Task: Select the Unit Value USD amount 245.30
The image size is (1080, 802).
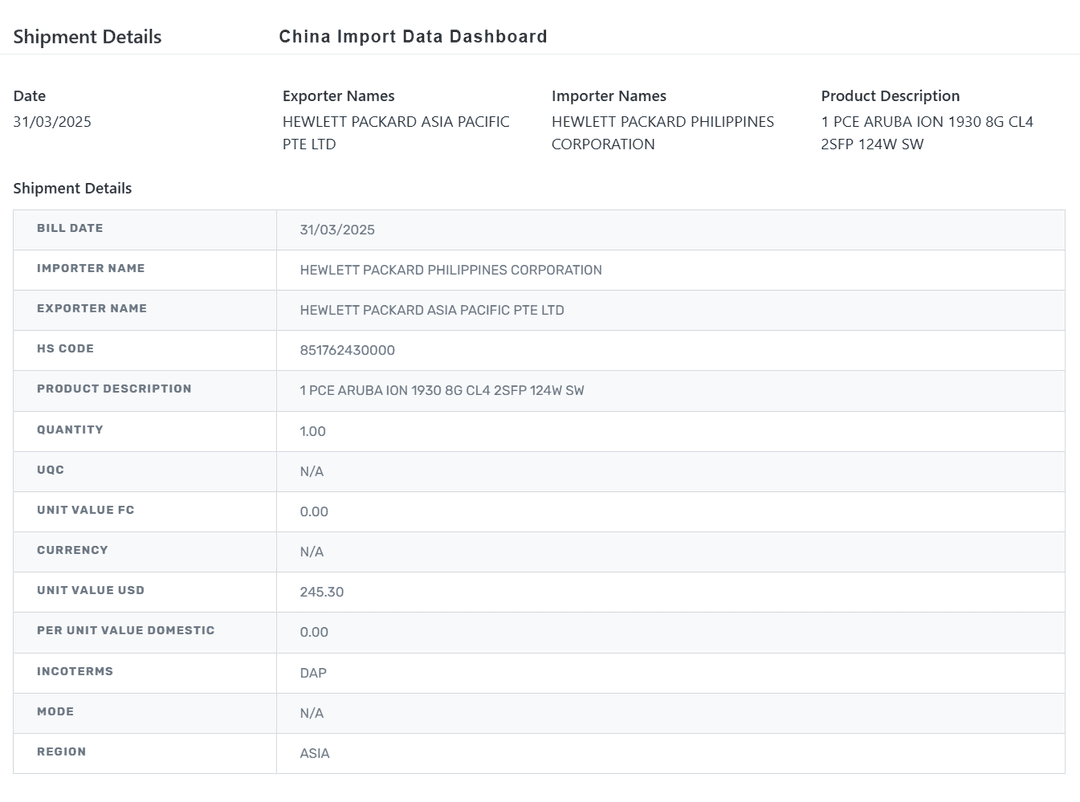Action: pos(321,592)
